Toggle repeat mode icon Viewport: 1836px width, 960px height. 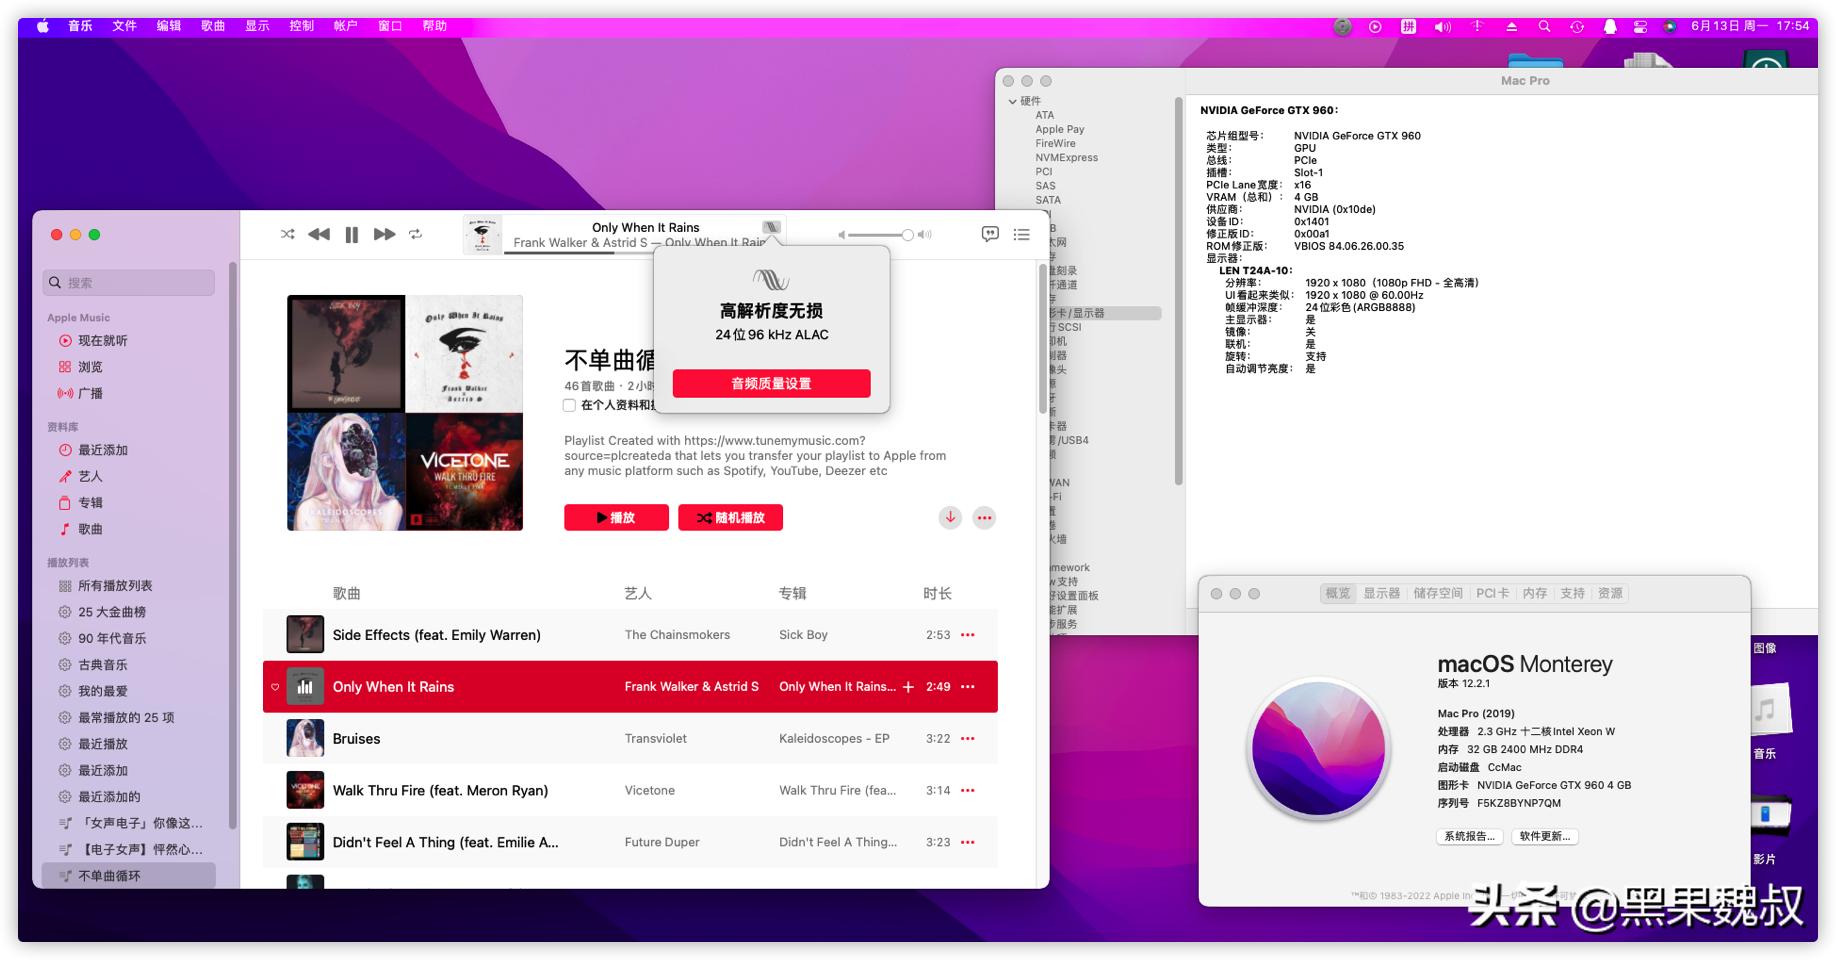pos(416,234)
